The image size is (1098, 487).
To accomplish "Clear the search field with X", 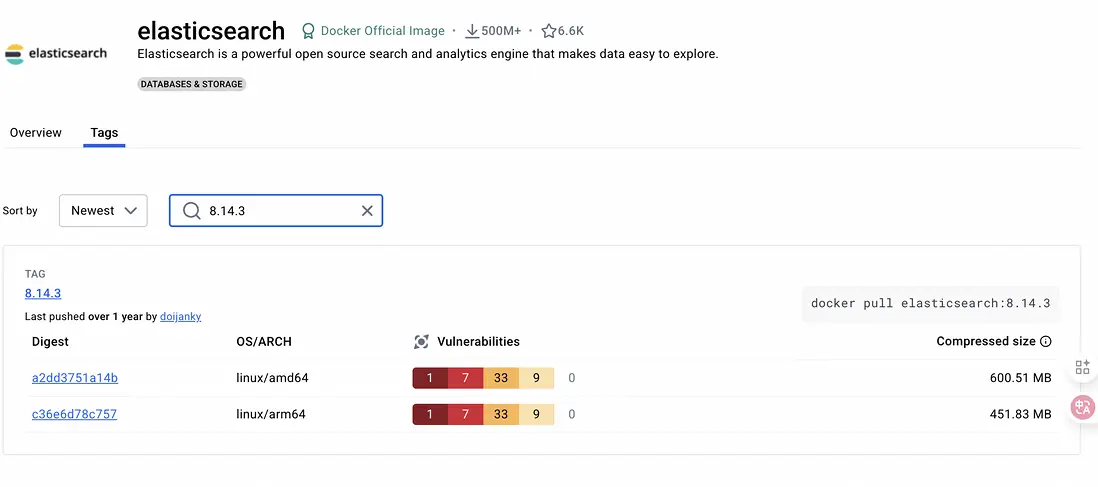I will point(367,211).
